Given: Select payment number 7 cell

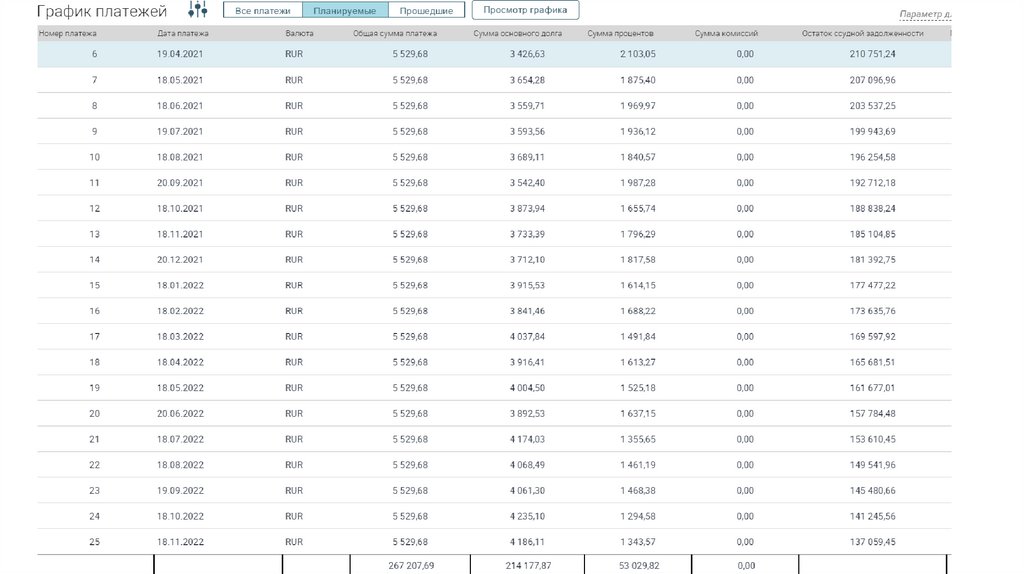Looking at the screenshot, I should tap(95, 80).
